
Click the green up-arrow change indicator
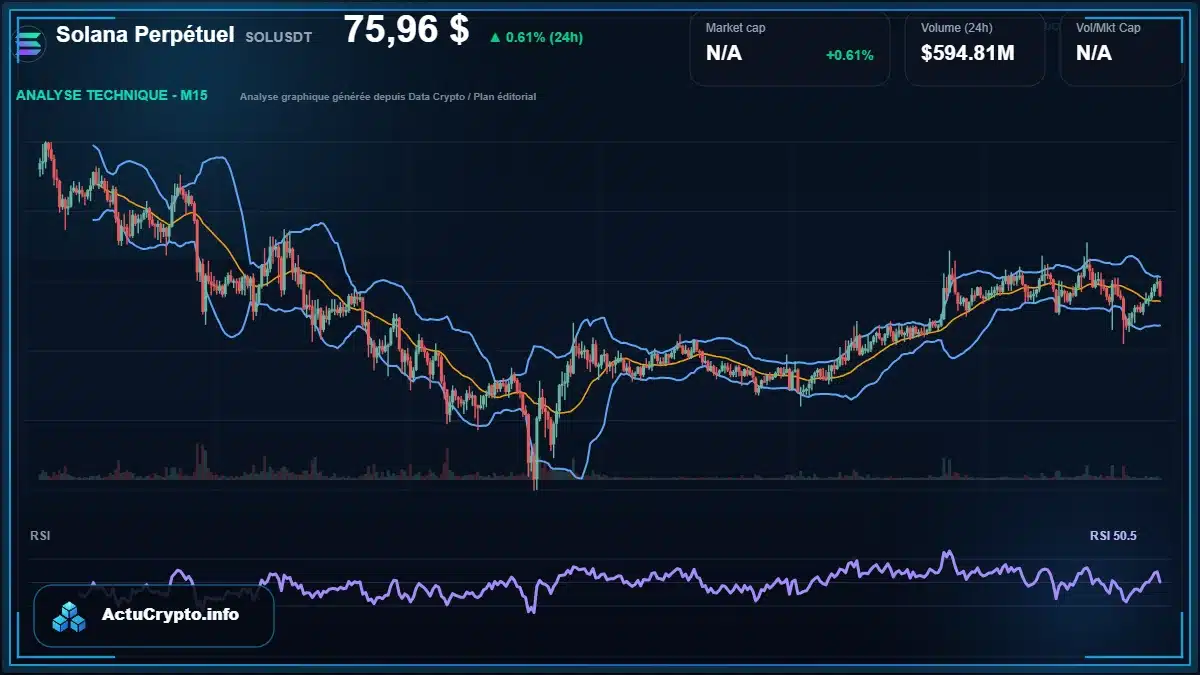495,37
